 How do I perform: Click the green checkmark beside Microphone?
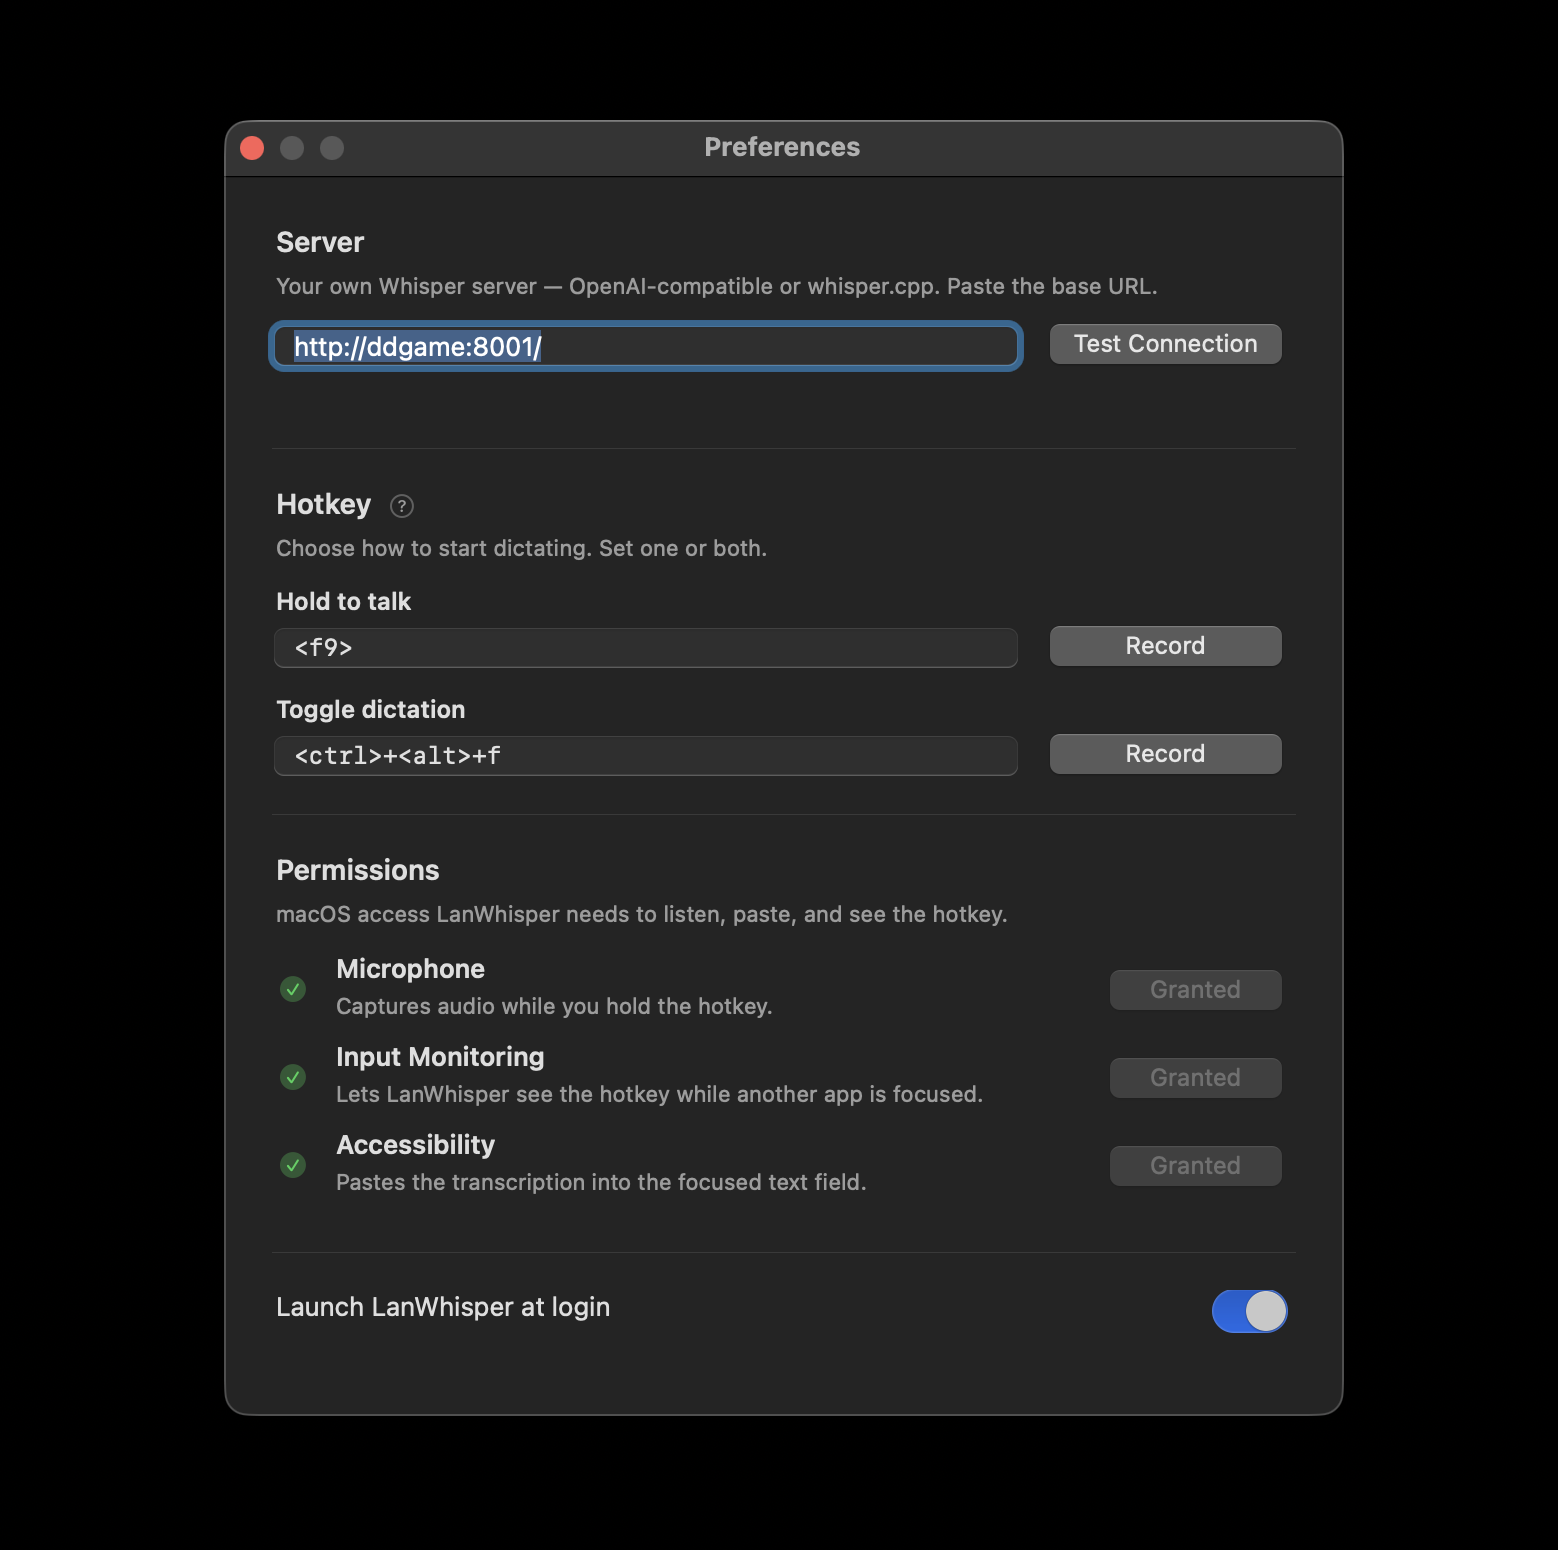click(x=292, y=990)
